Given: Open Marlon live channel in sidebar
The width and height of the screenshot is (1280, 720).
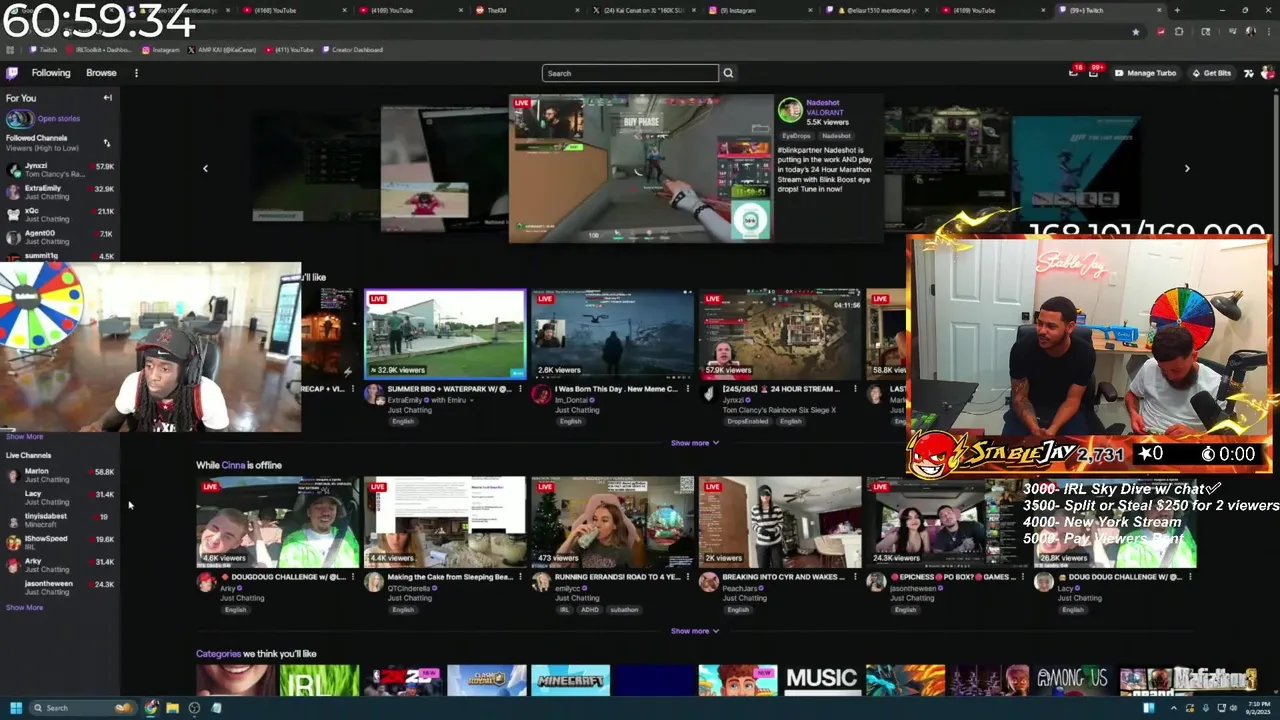Looking at the screenshot, I should click(60, 475).
